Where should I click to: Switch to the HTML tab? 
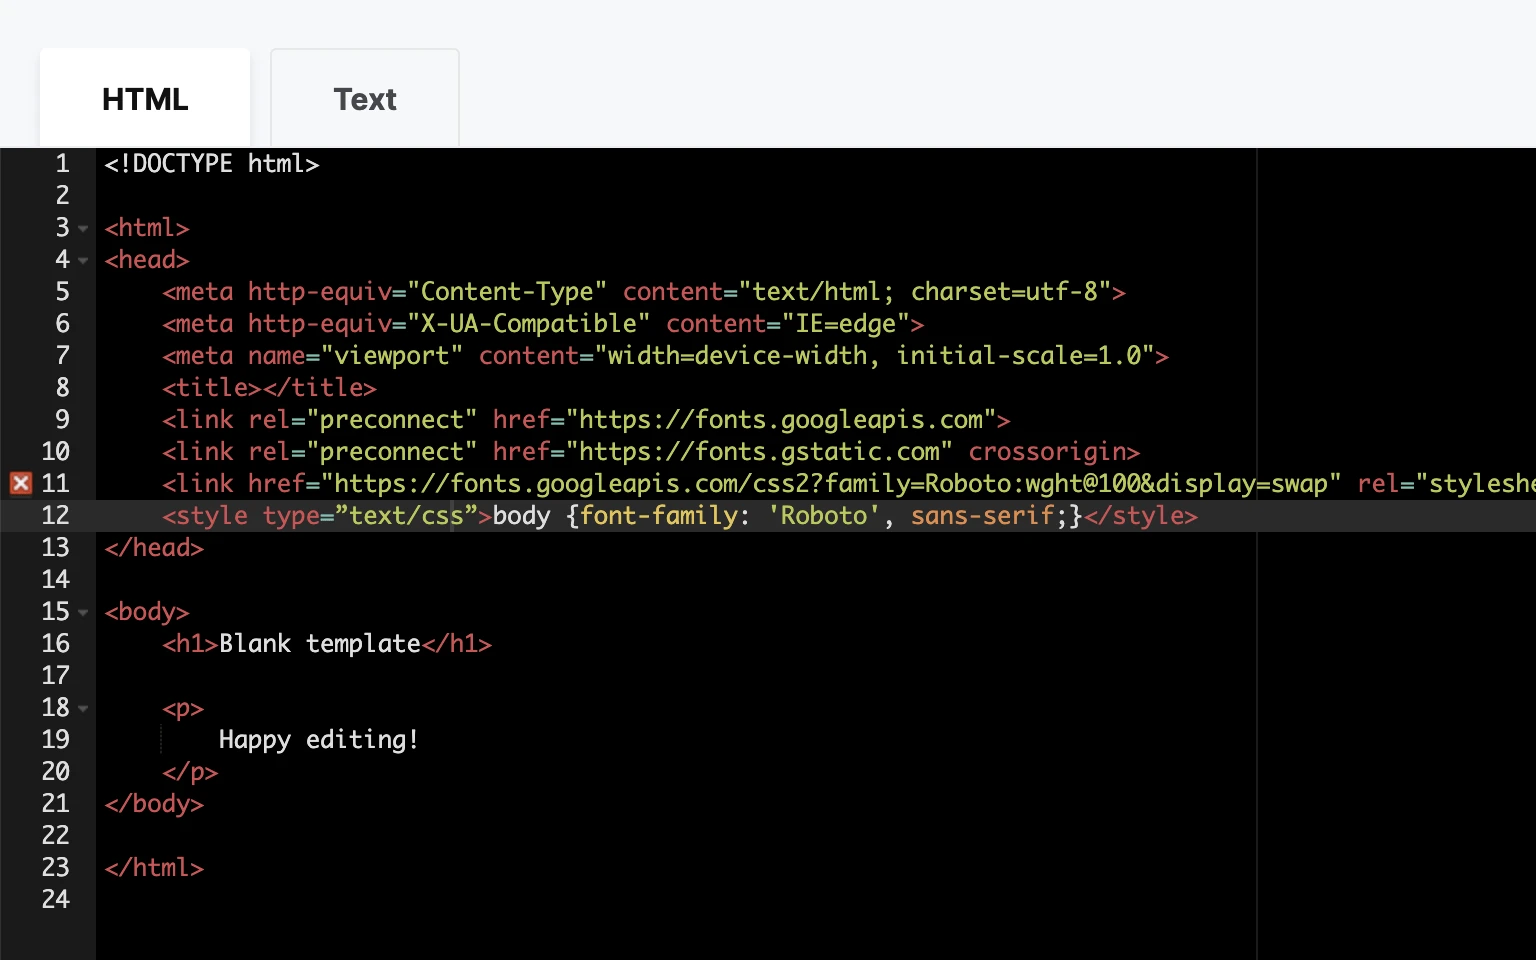145,99
